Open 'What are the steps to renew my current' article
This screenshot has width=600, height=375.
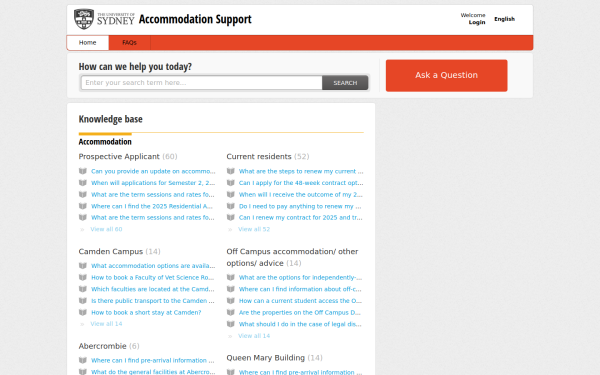(x=301, y=171)
